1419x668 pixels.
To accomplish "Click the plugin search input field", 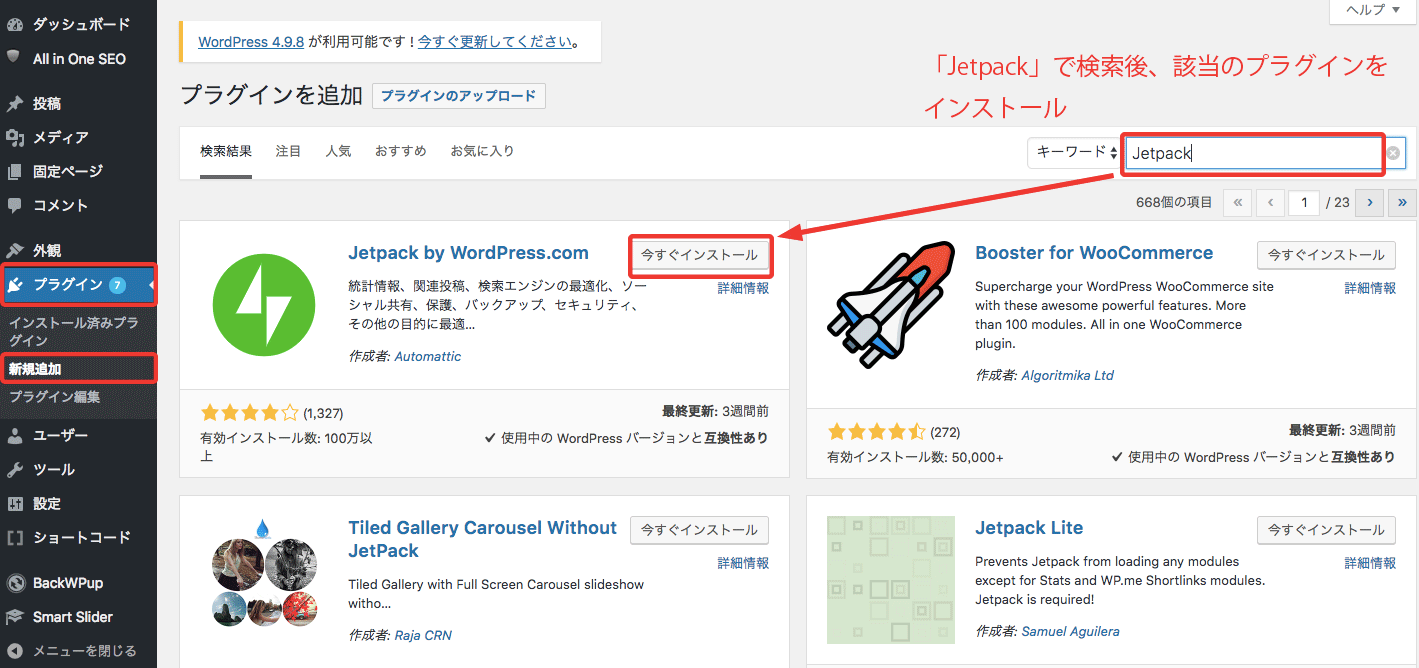I will click(1252, 154).
